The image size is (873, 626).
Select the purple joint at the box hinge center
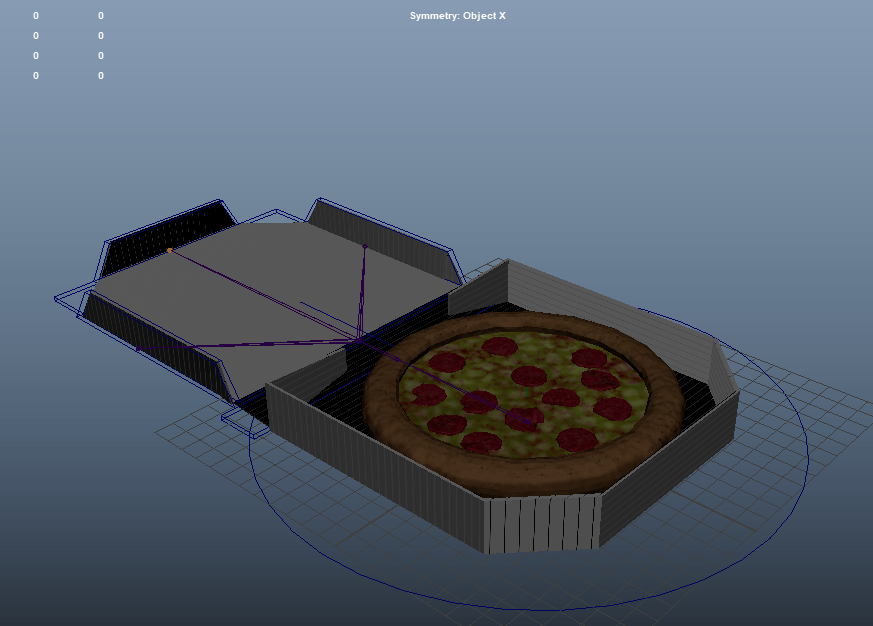click(359, 339)
